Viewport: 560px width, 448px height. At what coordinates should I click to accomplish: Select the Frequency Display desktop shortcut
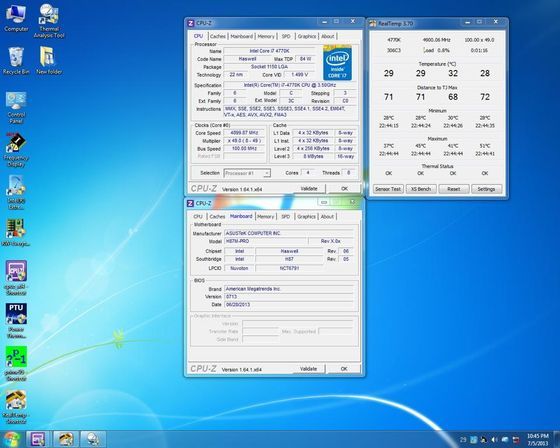(16, 150)
